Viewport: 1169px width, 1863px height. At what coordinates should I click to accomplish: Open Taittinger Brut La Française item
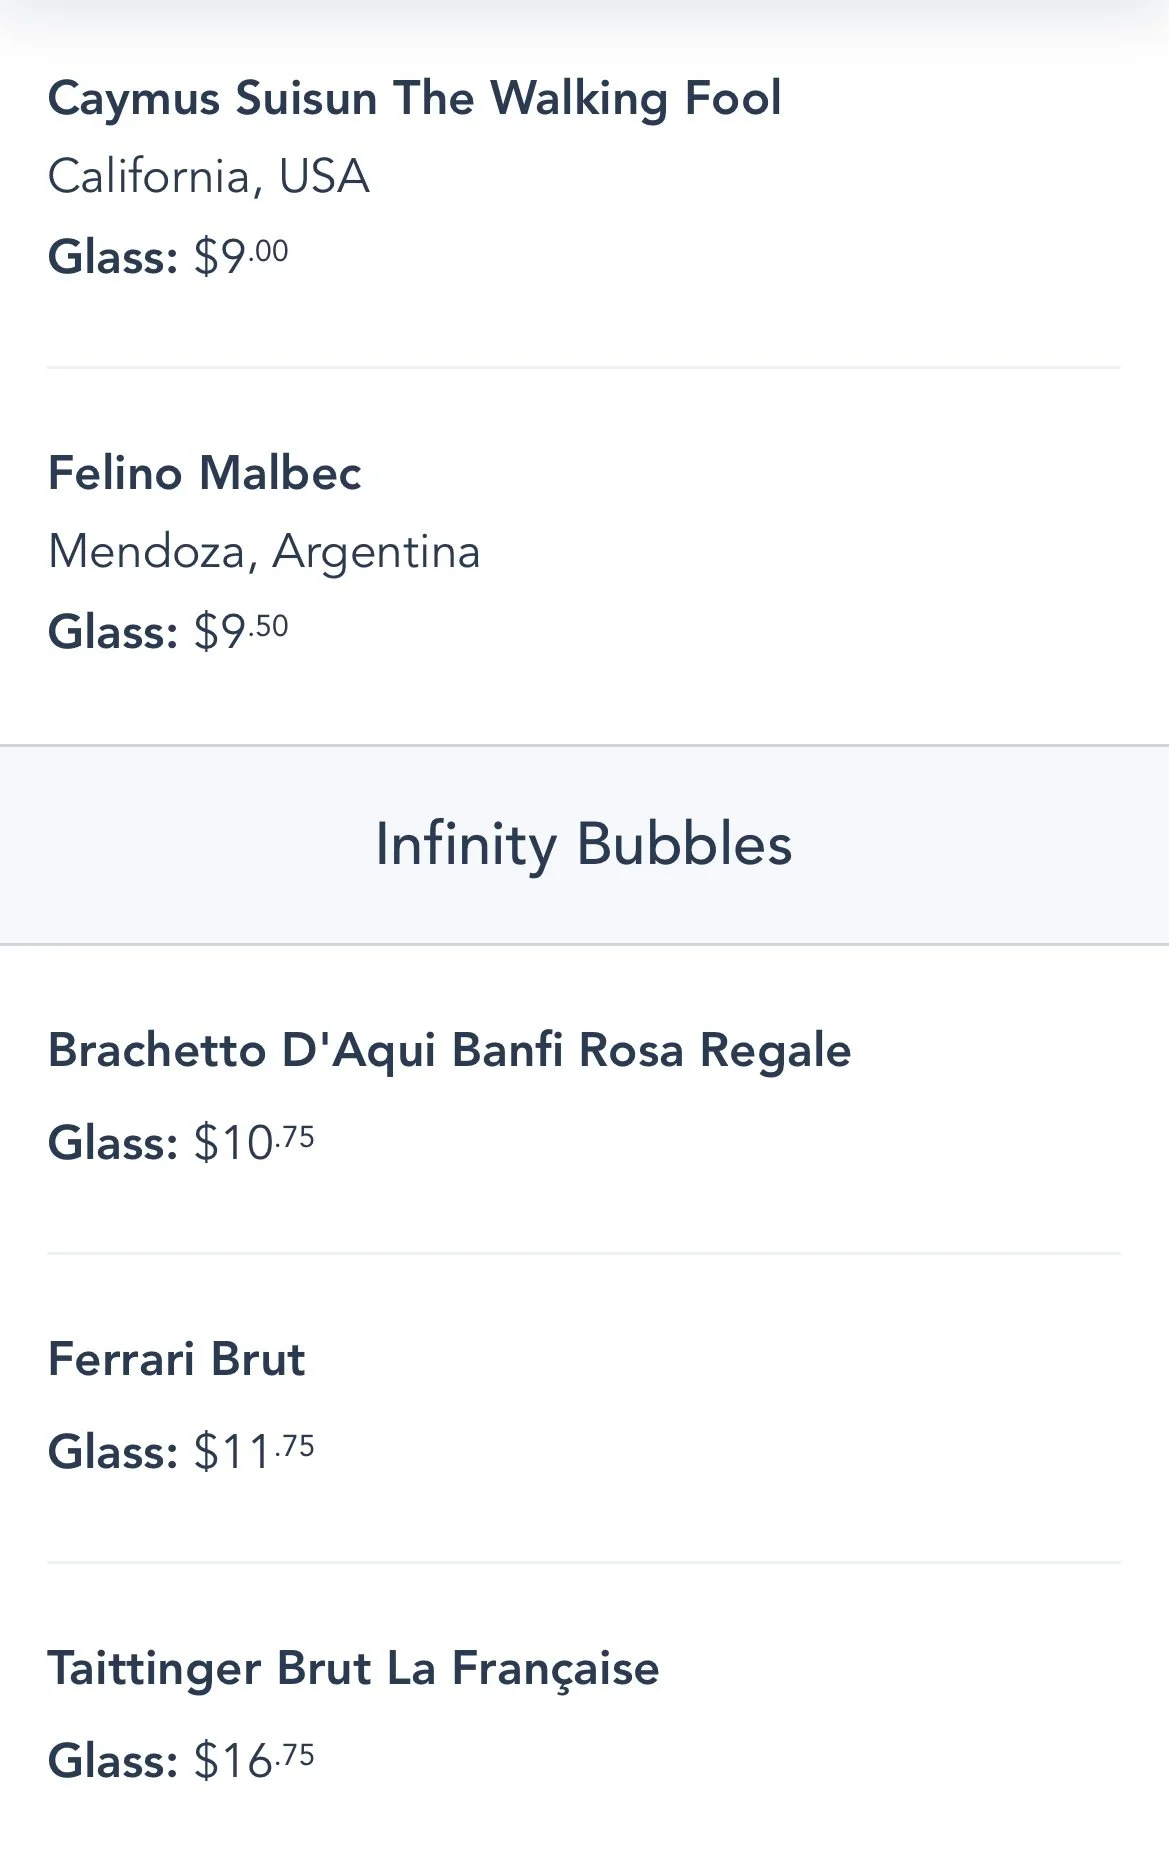point(353,1668)
